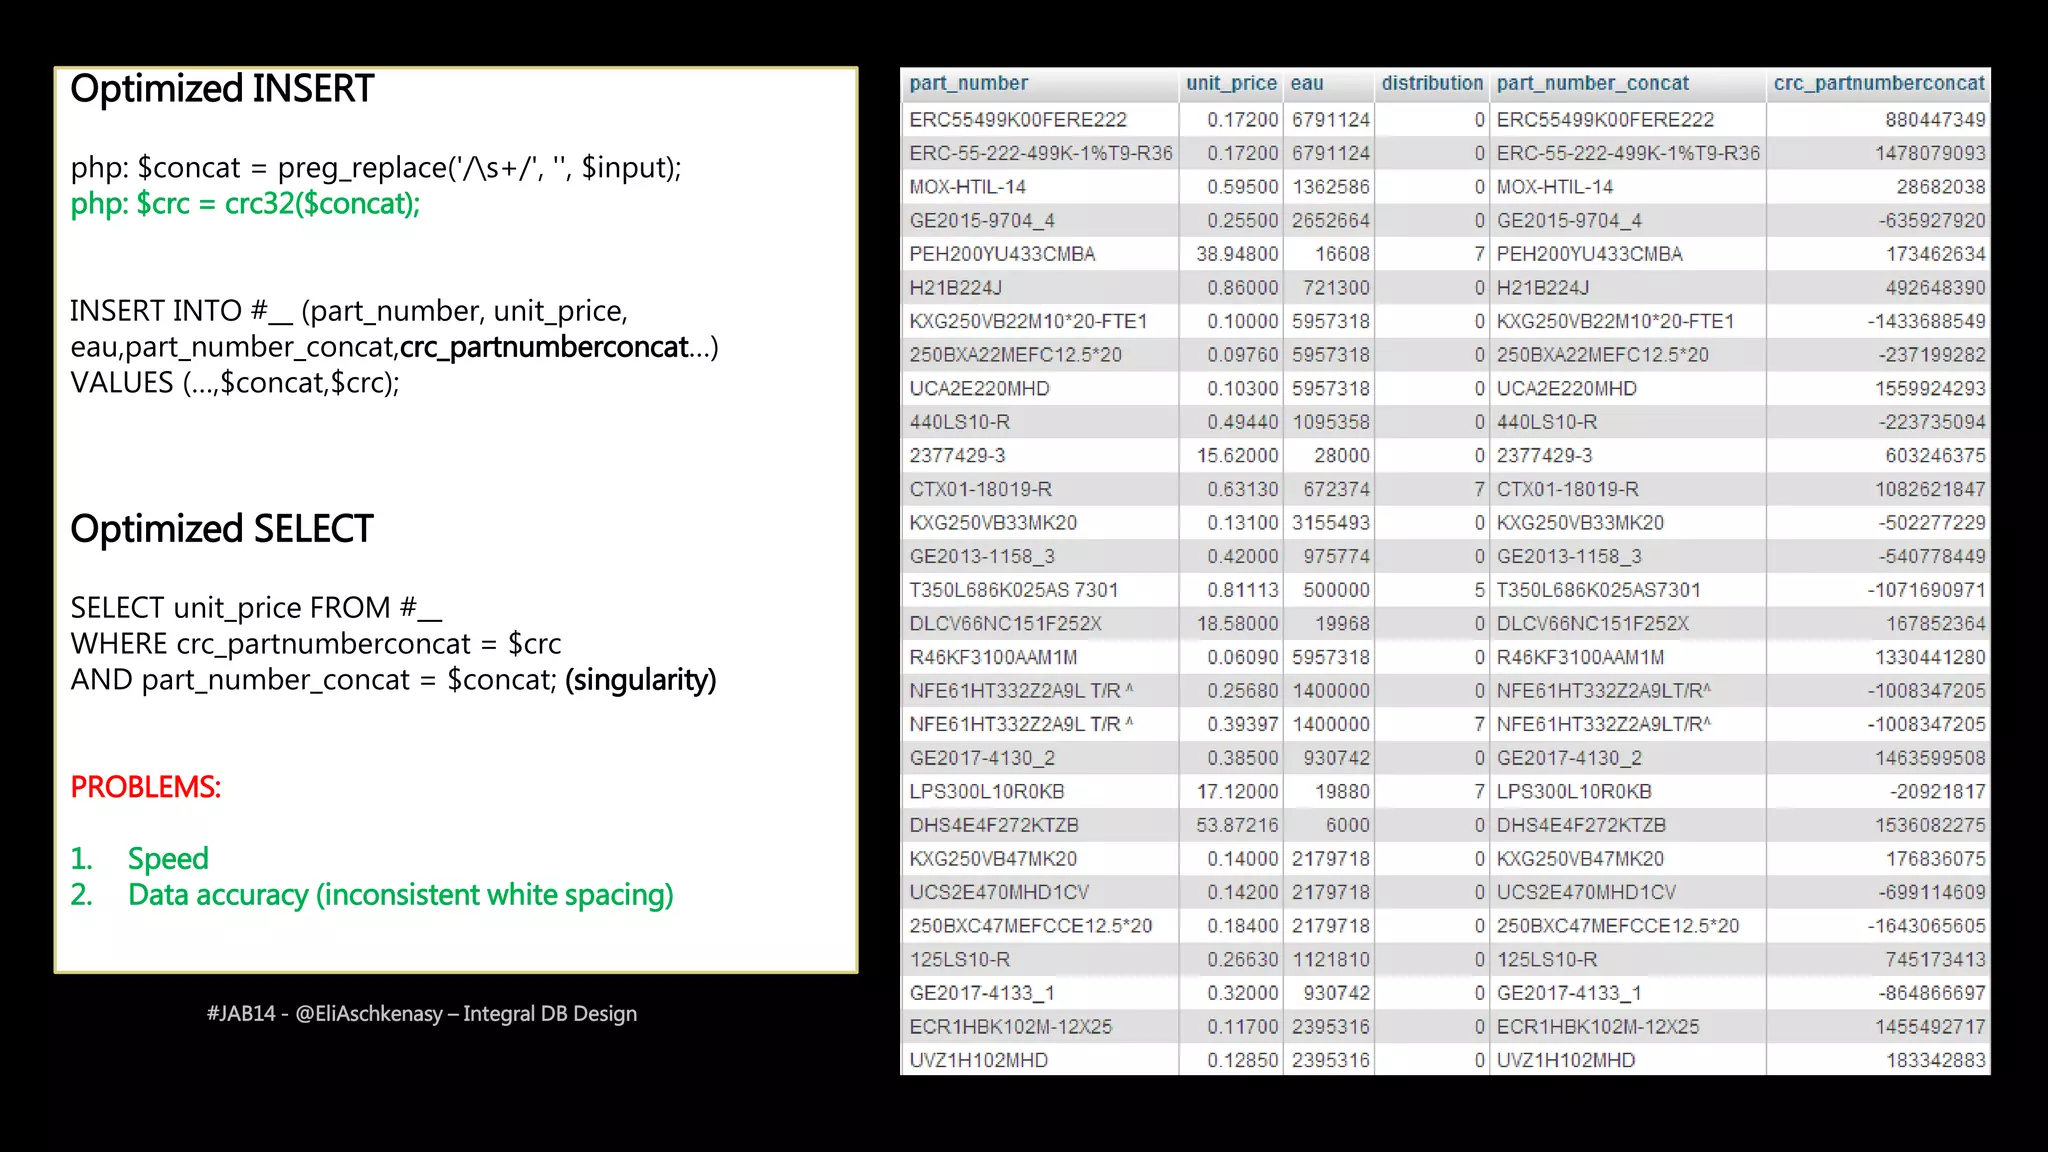Screen dimensions: 2048x1152
Task: Select eau value 3155493
Action: tap(1330, 523)
